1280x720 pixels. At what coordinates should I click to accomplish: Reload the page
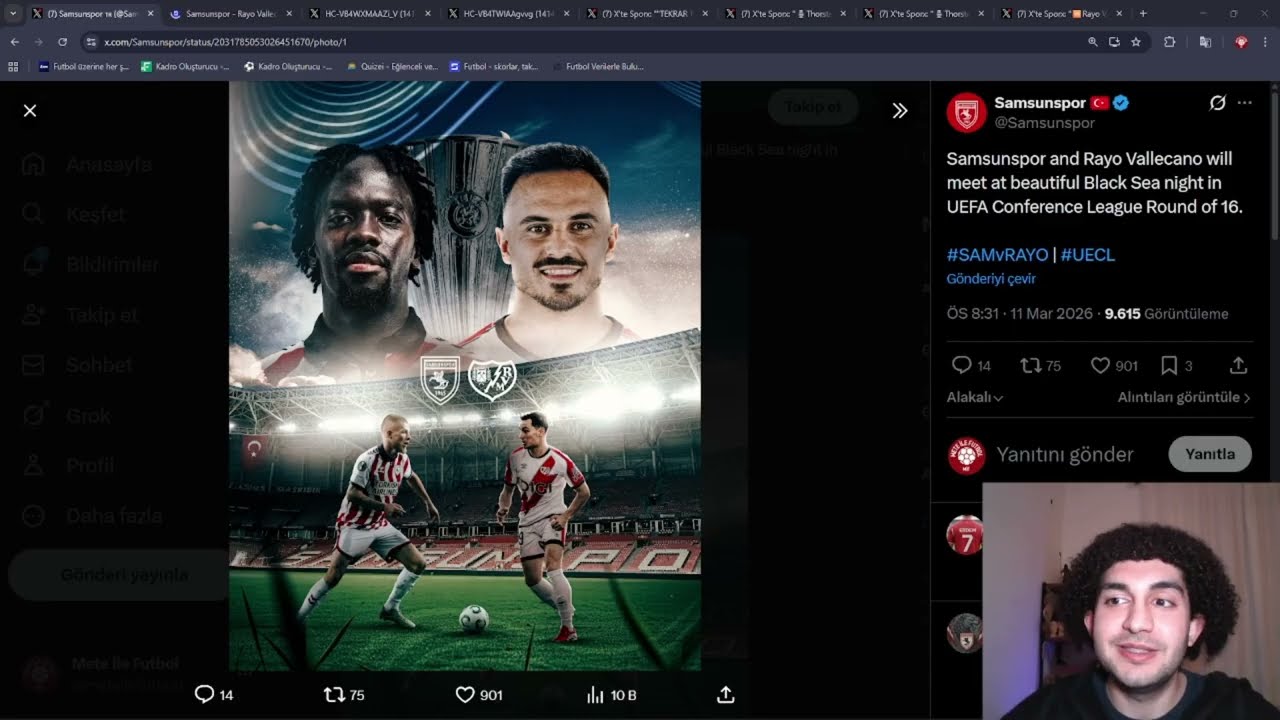point(62,42)
